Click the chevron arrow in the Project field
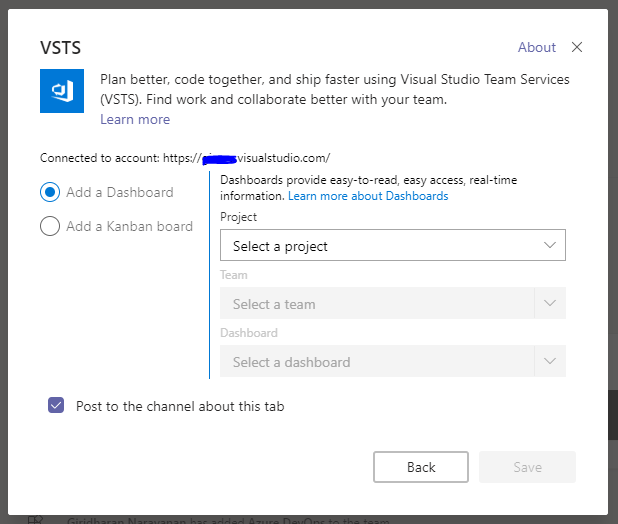Viewport: 618px width, 524px height. click(549, 246)
